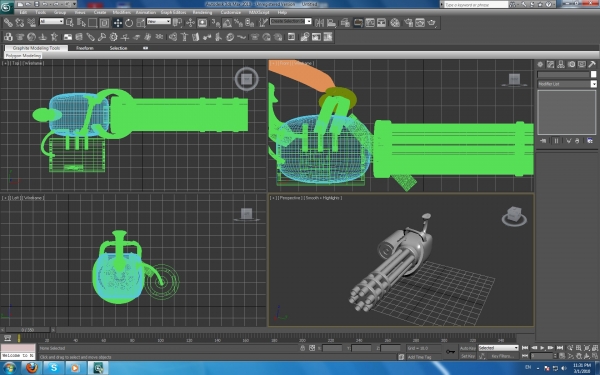Open Render Setup icon
The height and width of the screenshot is (375, 600).
click(409, 23)
